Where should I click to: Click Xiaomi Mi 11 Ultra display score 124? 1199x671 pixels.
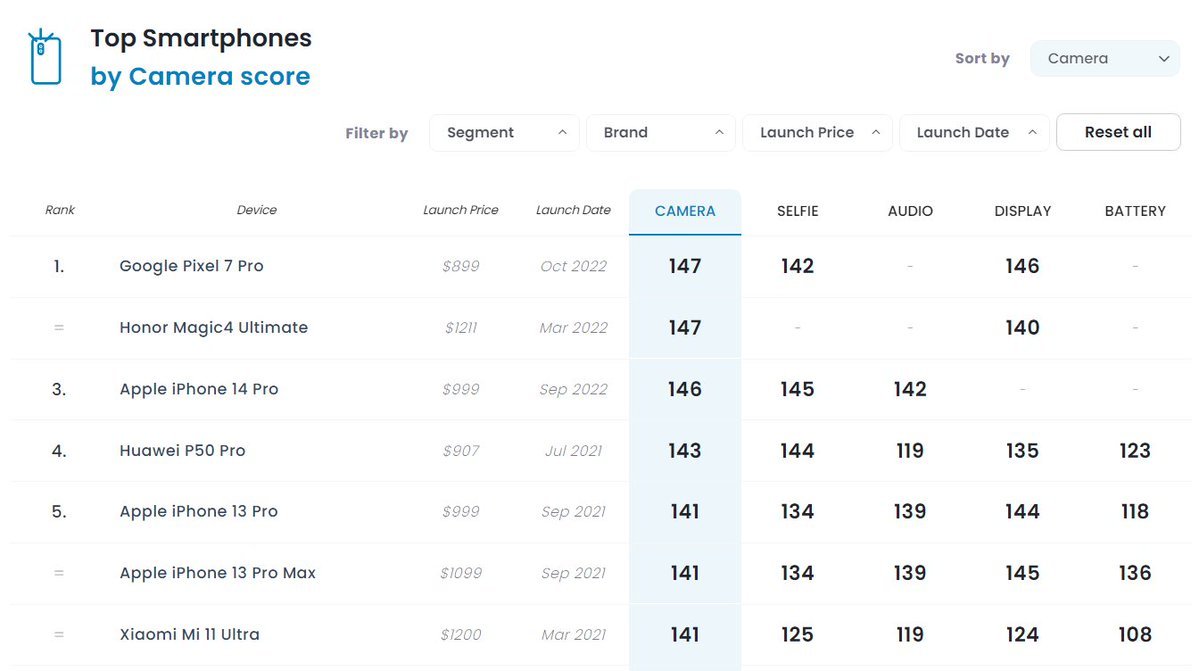(1022, 634)
